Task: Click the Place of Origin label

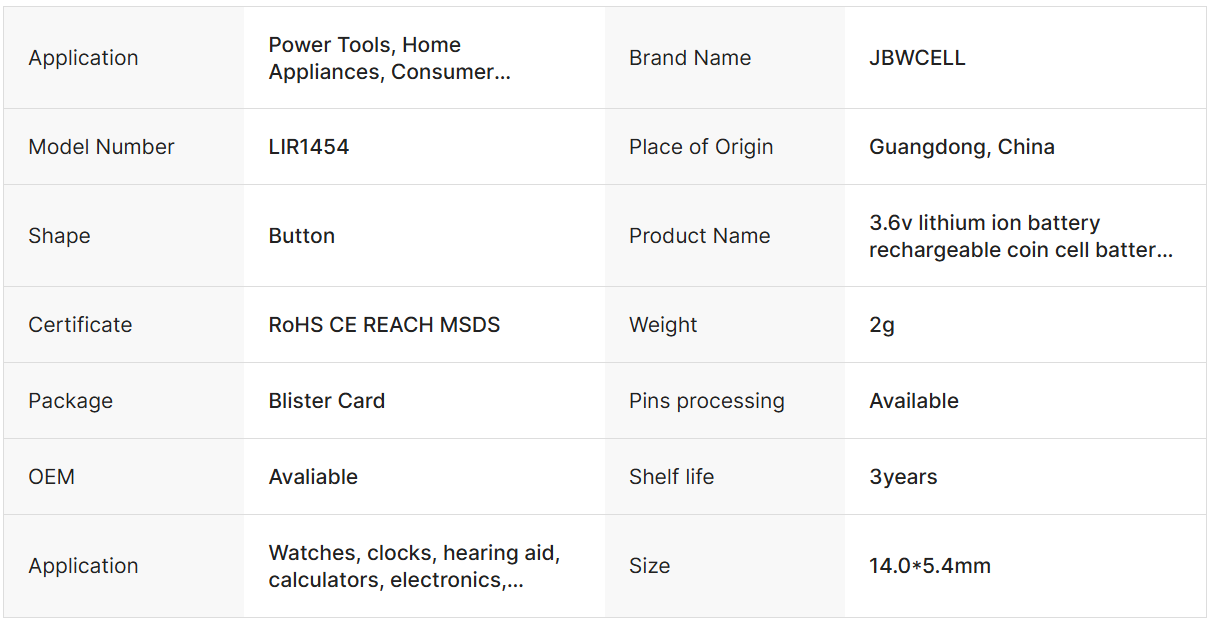Action: pyautogui.click(x=701, y=147)
